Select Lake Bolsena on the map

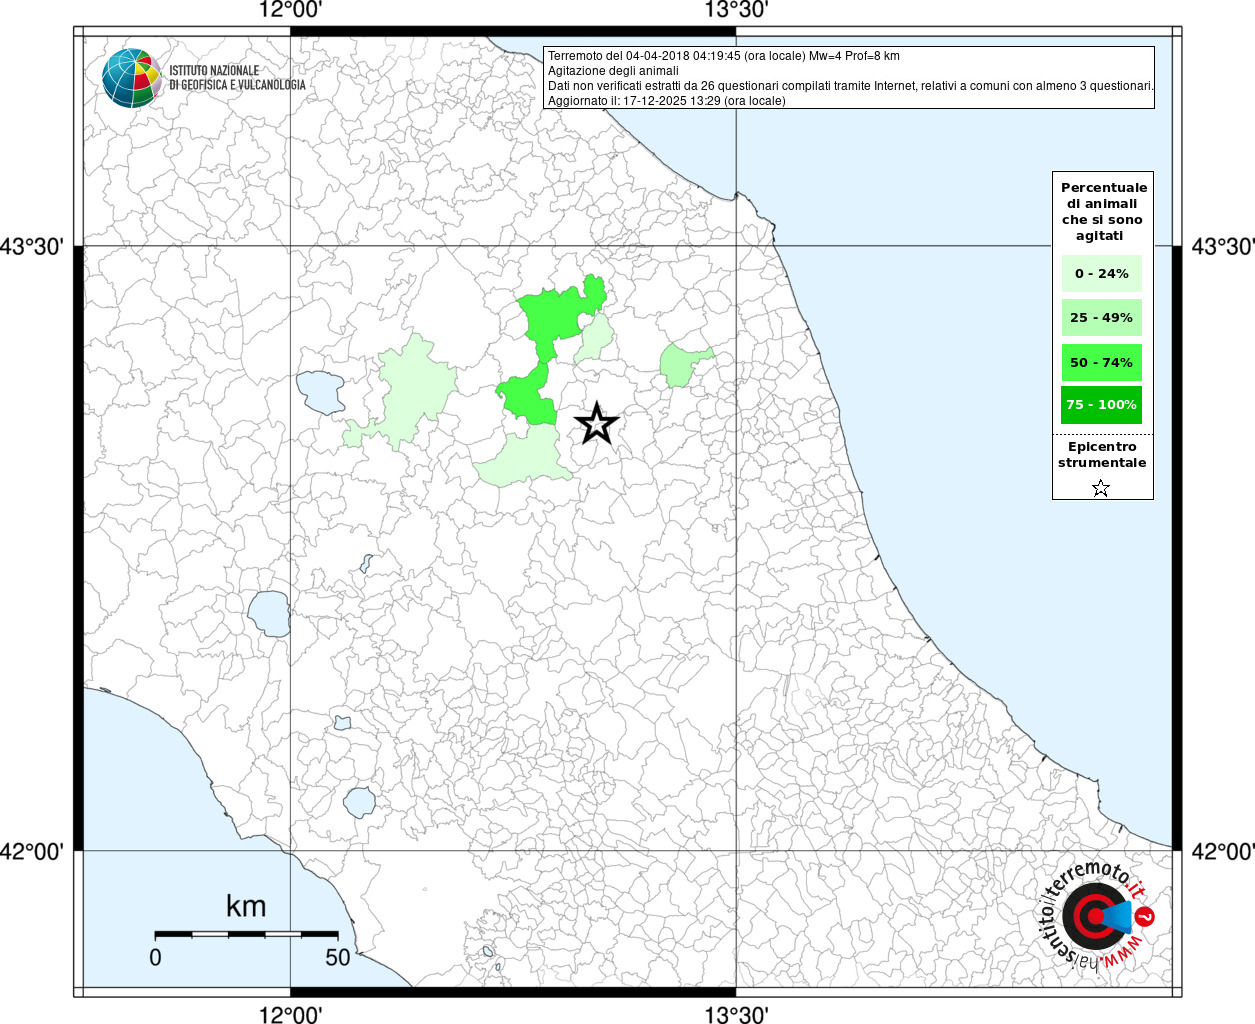(x=269, y=613)
